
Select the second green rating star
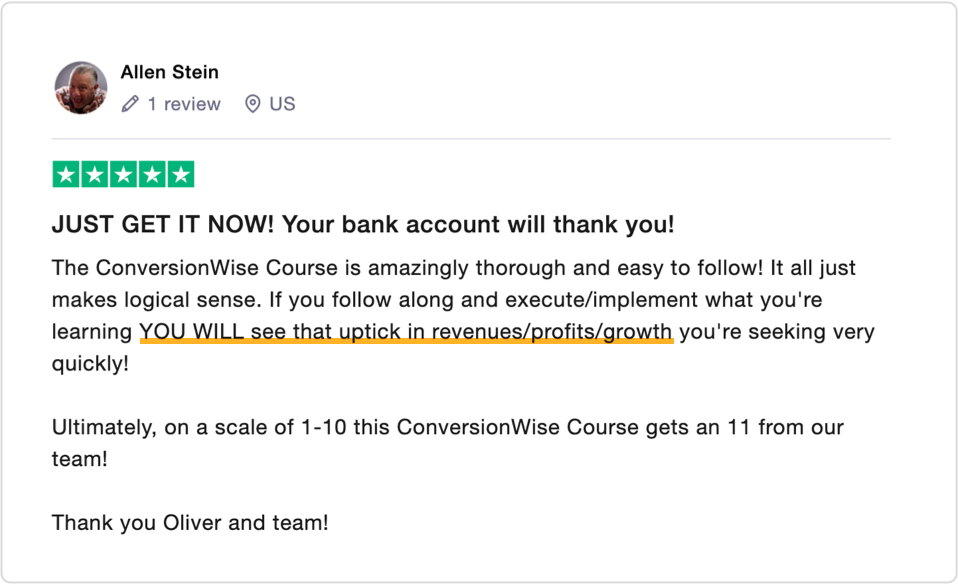click(94, 175)
